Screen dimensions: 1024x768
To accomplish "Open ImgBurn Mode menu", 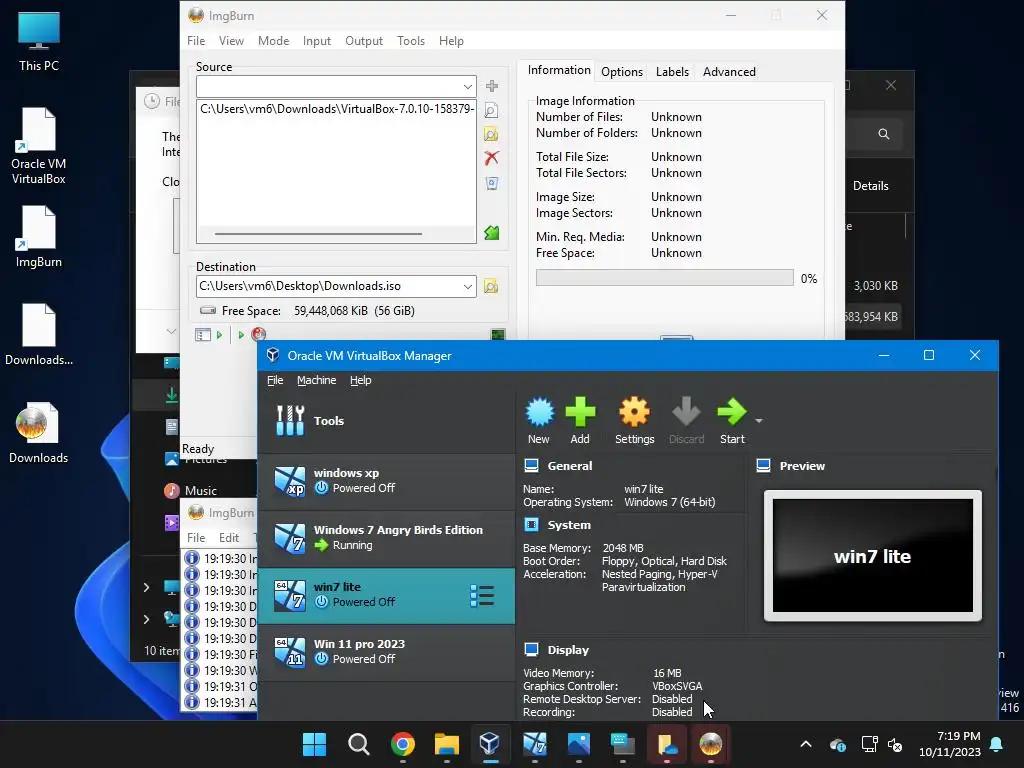I will coord(273,40).
